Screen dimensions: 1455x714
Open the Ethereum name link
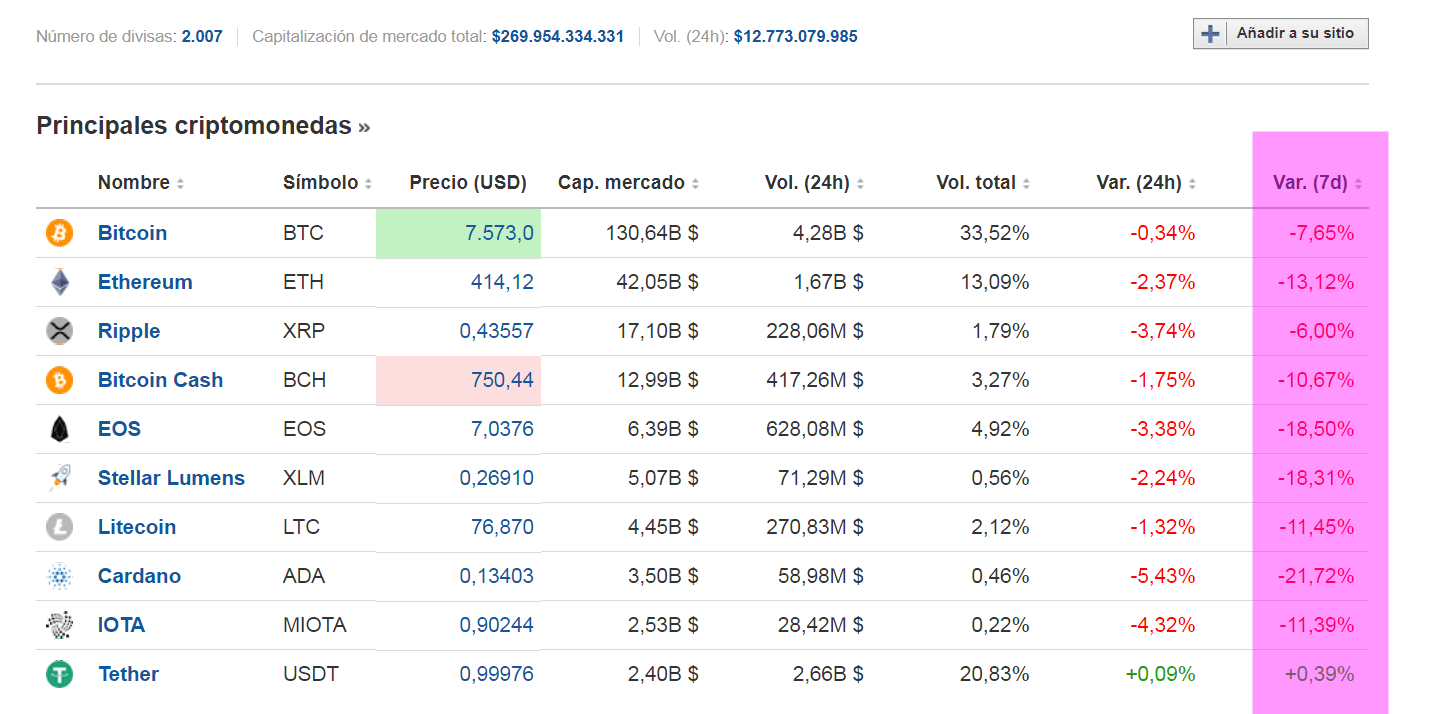tap(145, 282)
